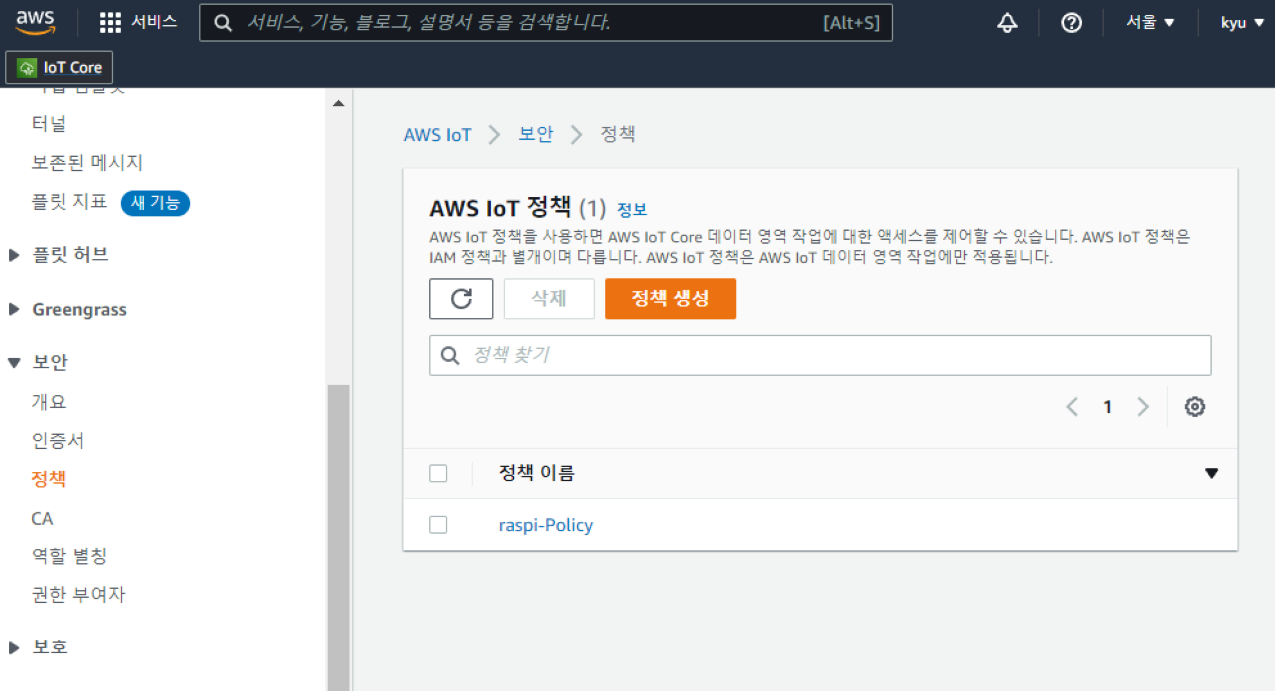Screen dimensions: 1275x691
Task: Open the help question mark icon
Action: (x=1071, y=22)
